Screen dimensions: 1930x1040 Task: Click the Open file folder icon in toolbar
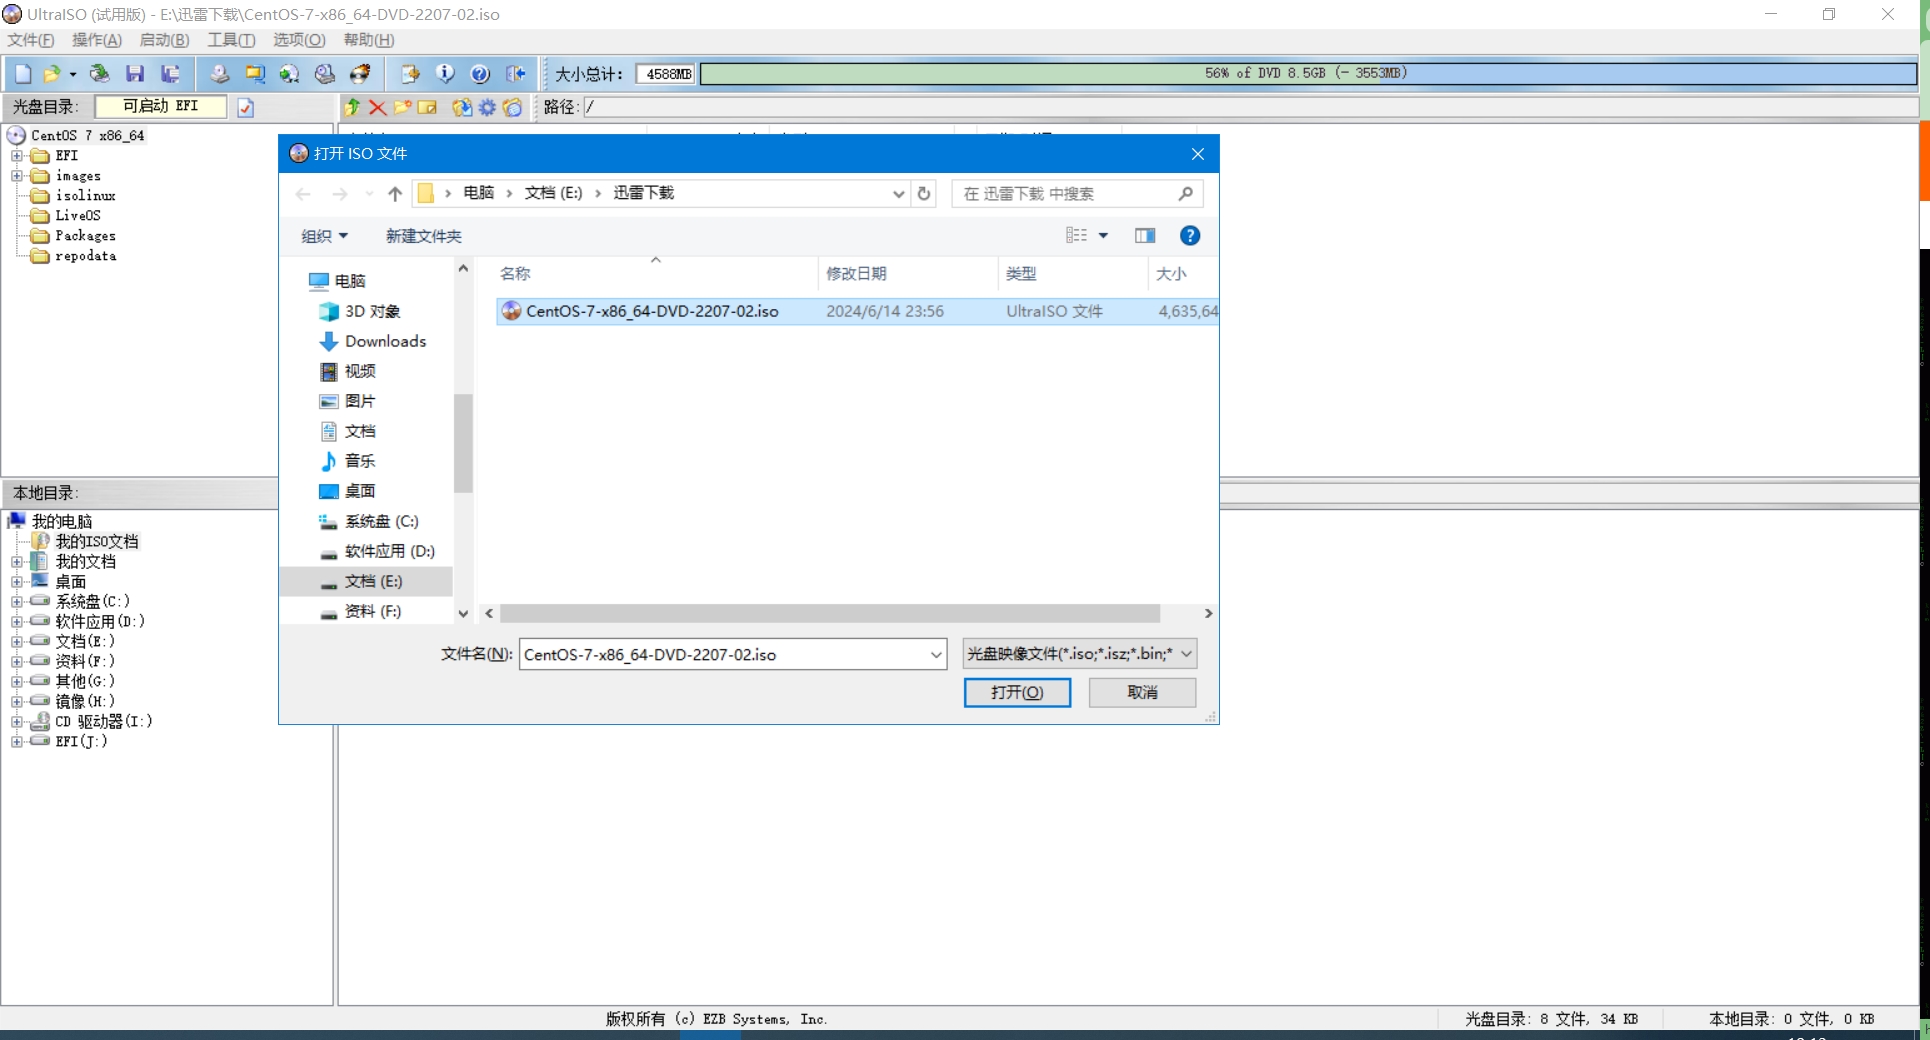coord(52,74)
